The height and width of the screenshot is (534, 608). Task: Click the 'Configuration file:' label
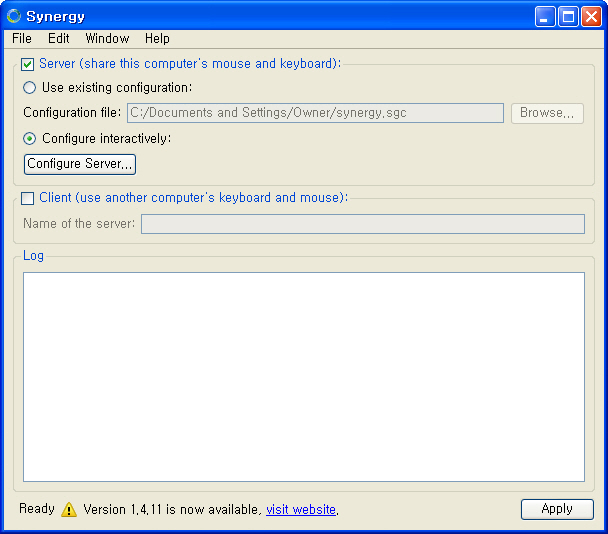point(72,112)
